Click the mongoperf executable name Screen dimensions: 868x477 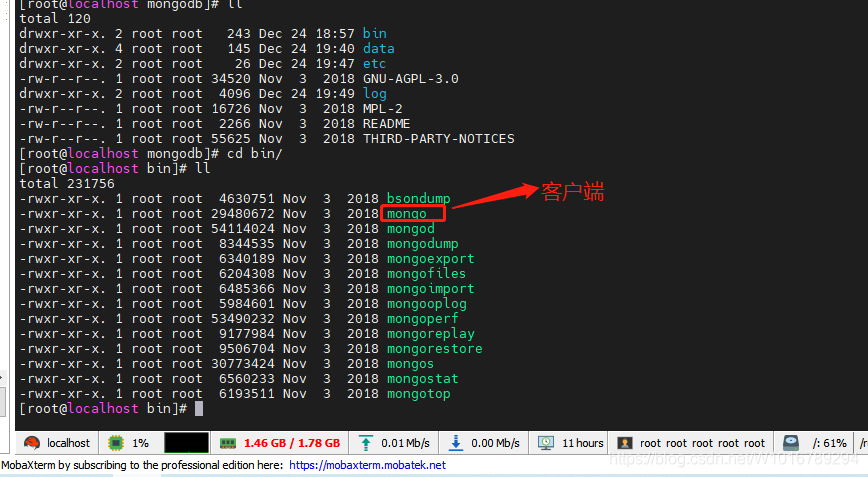click(422, 319)
